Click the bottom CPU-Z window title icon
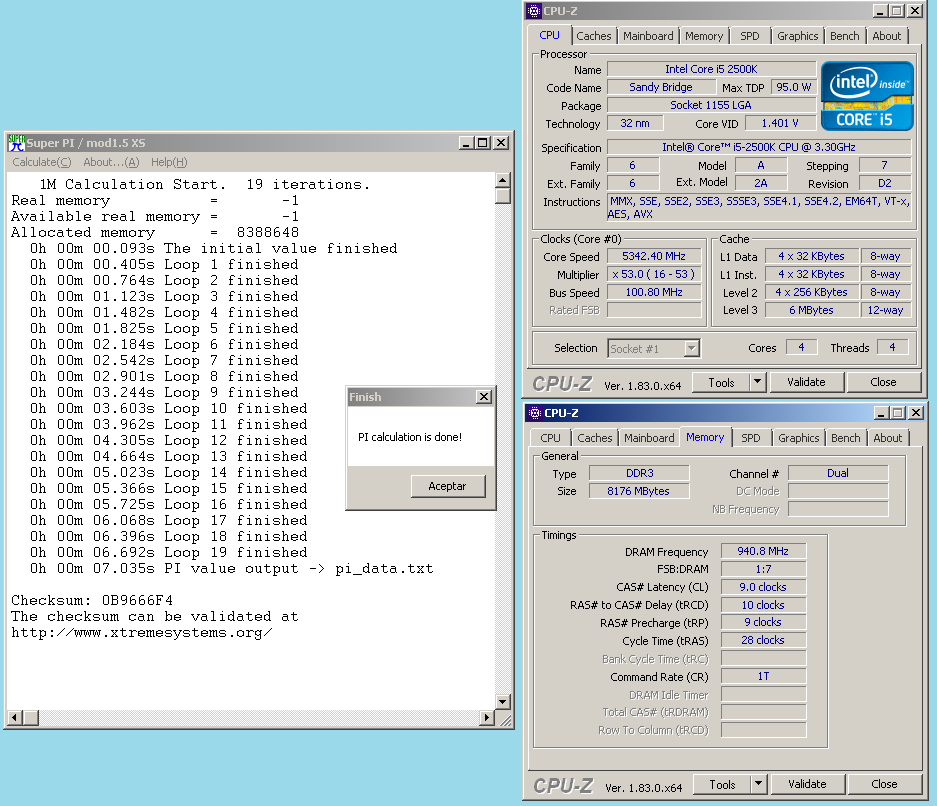Image resolution: width=937 pixels, height=806 pixels. [535, 413]
